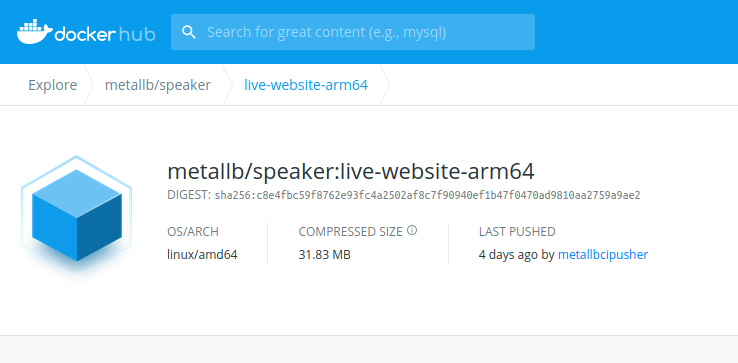Click the OS/ARCH label
The image size is (738, 363).
coord(193,232)
